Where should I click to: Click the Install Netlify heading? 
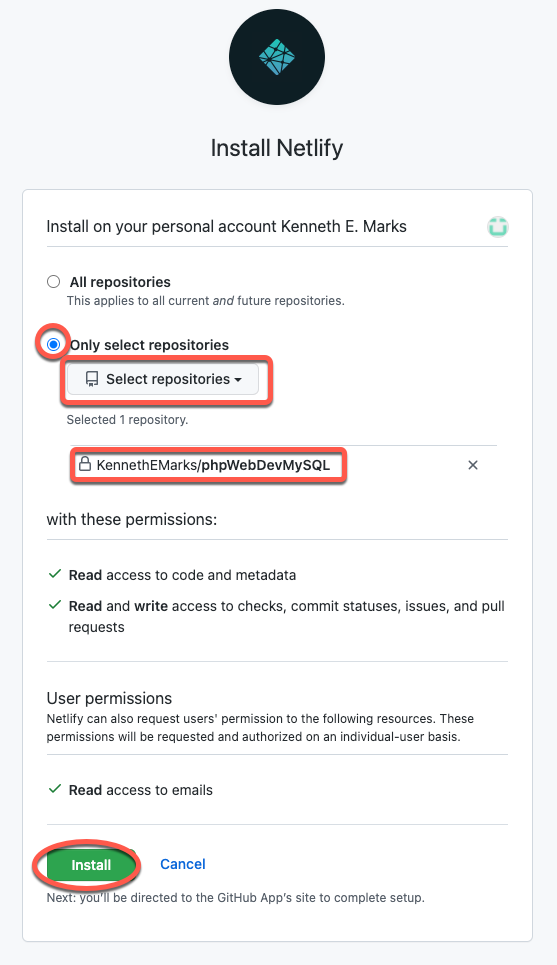[277, 148]
